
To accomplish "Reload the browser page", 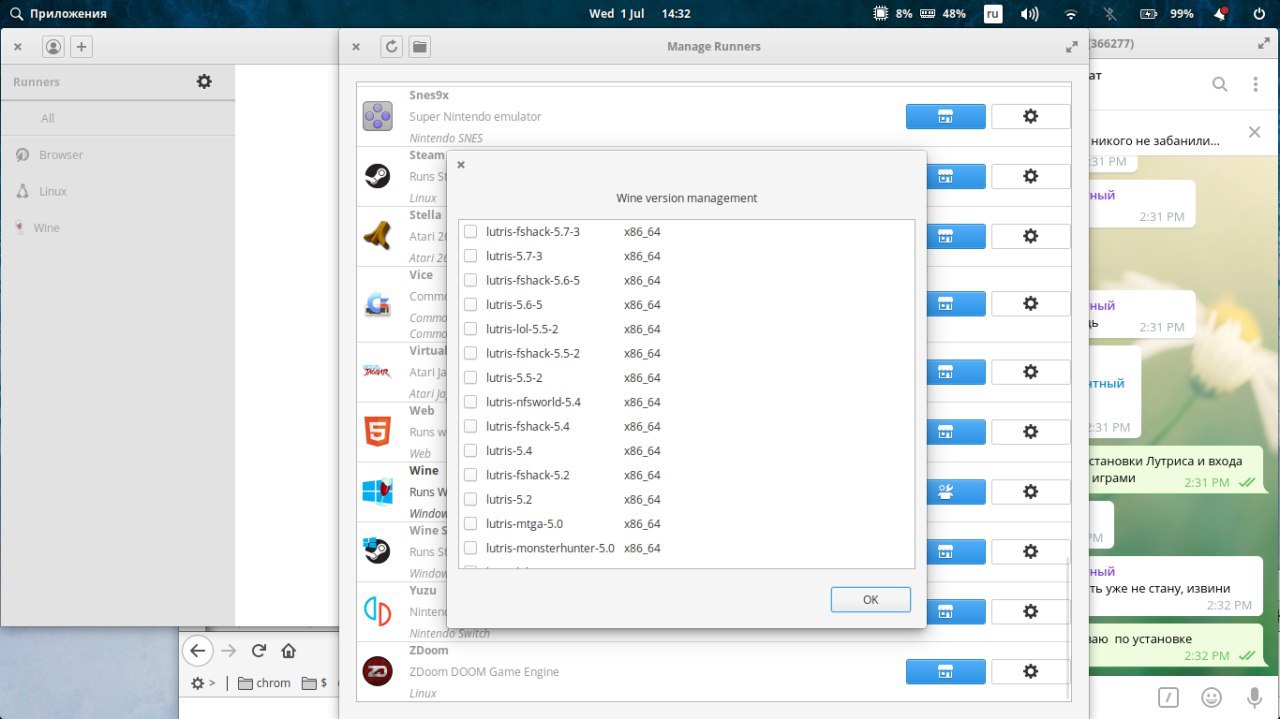I will [259, 651].
